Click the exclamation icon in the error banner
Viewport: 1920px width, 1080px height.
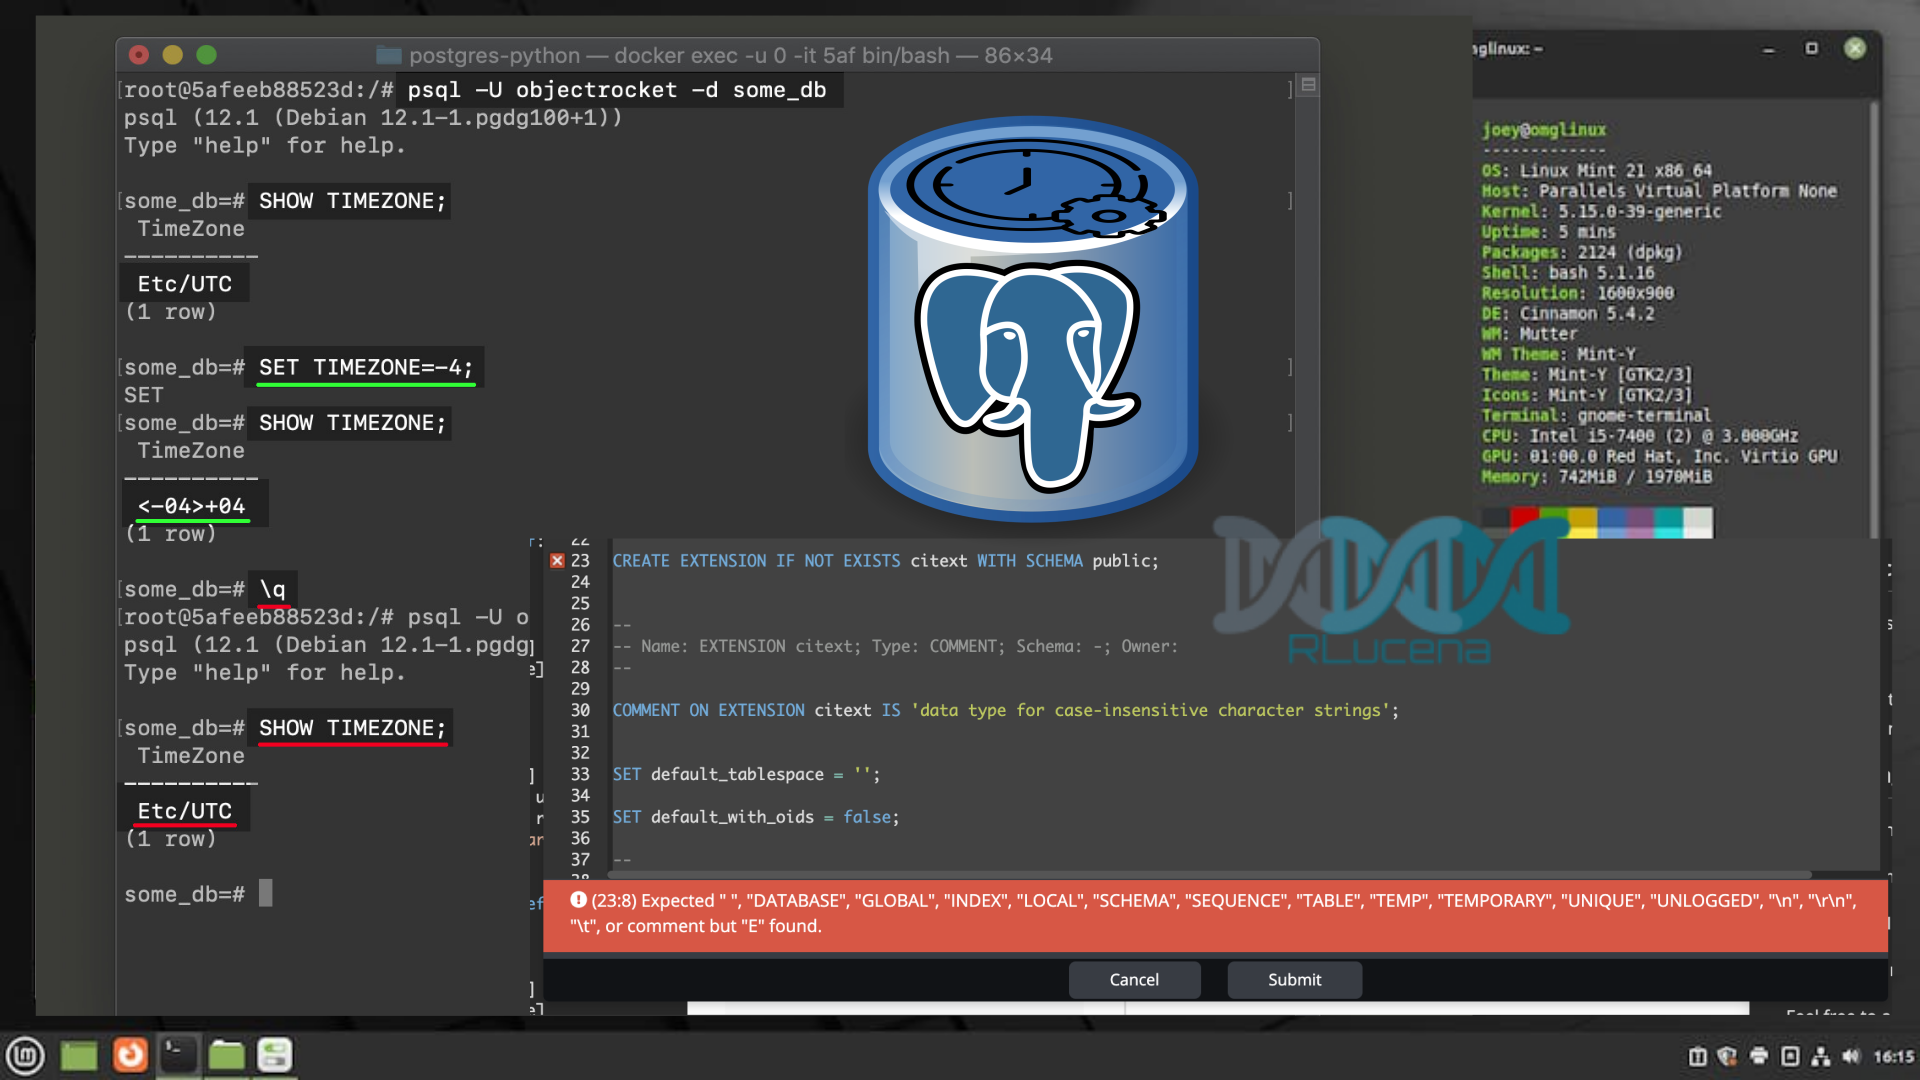[x=578, y=900]
